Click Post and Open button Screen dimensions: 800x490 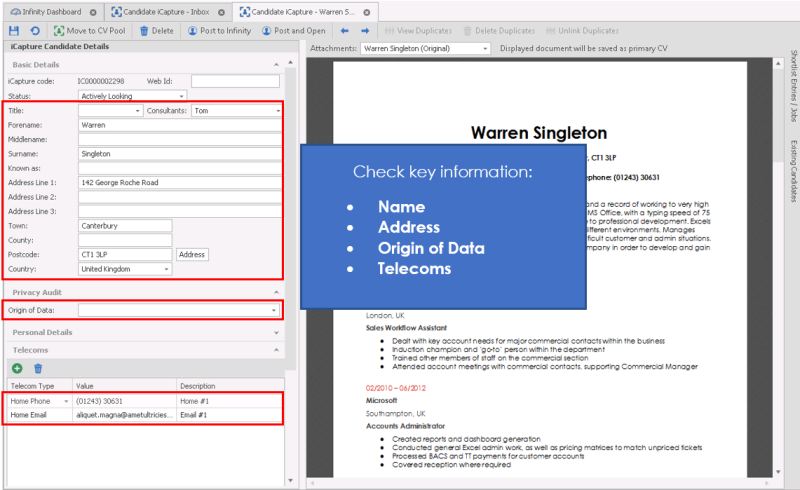[x=293, y=31]
